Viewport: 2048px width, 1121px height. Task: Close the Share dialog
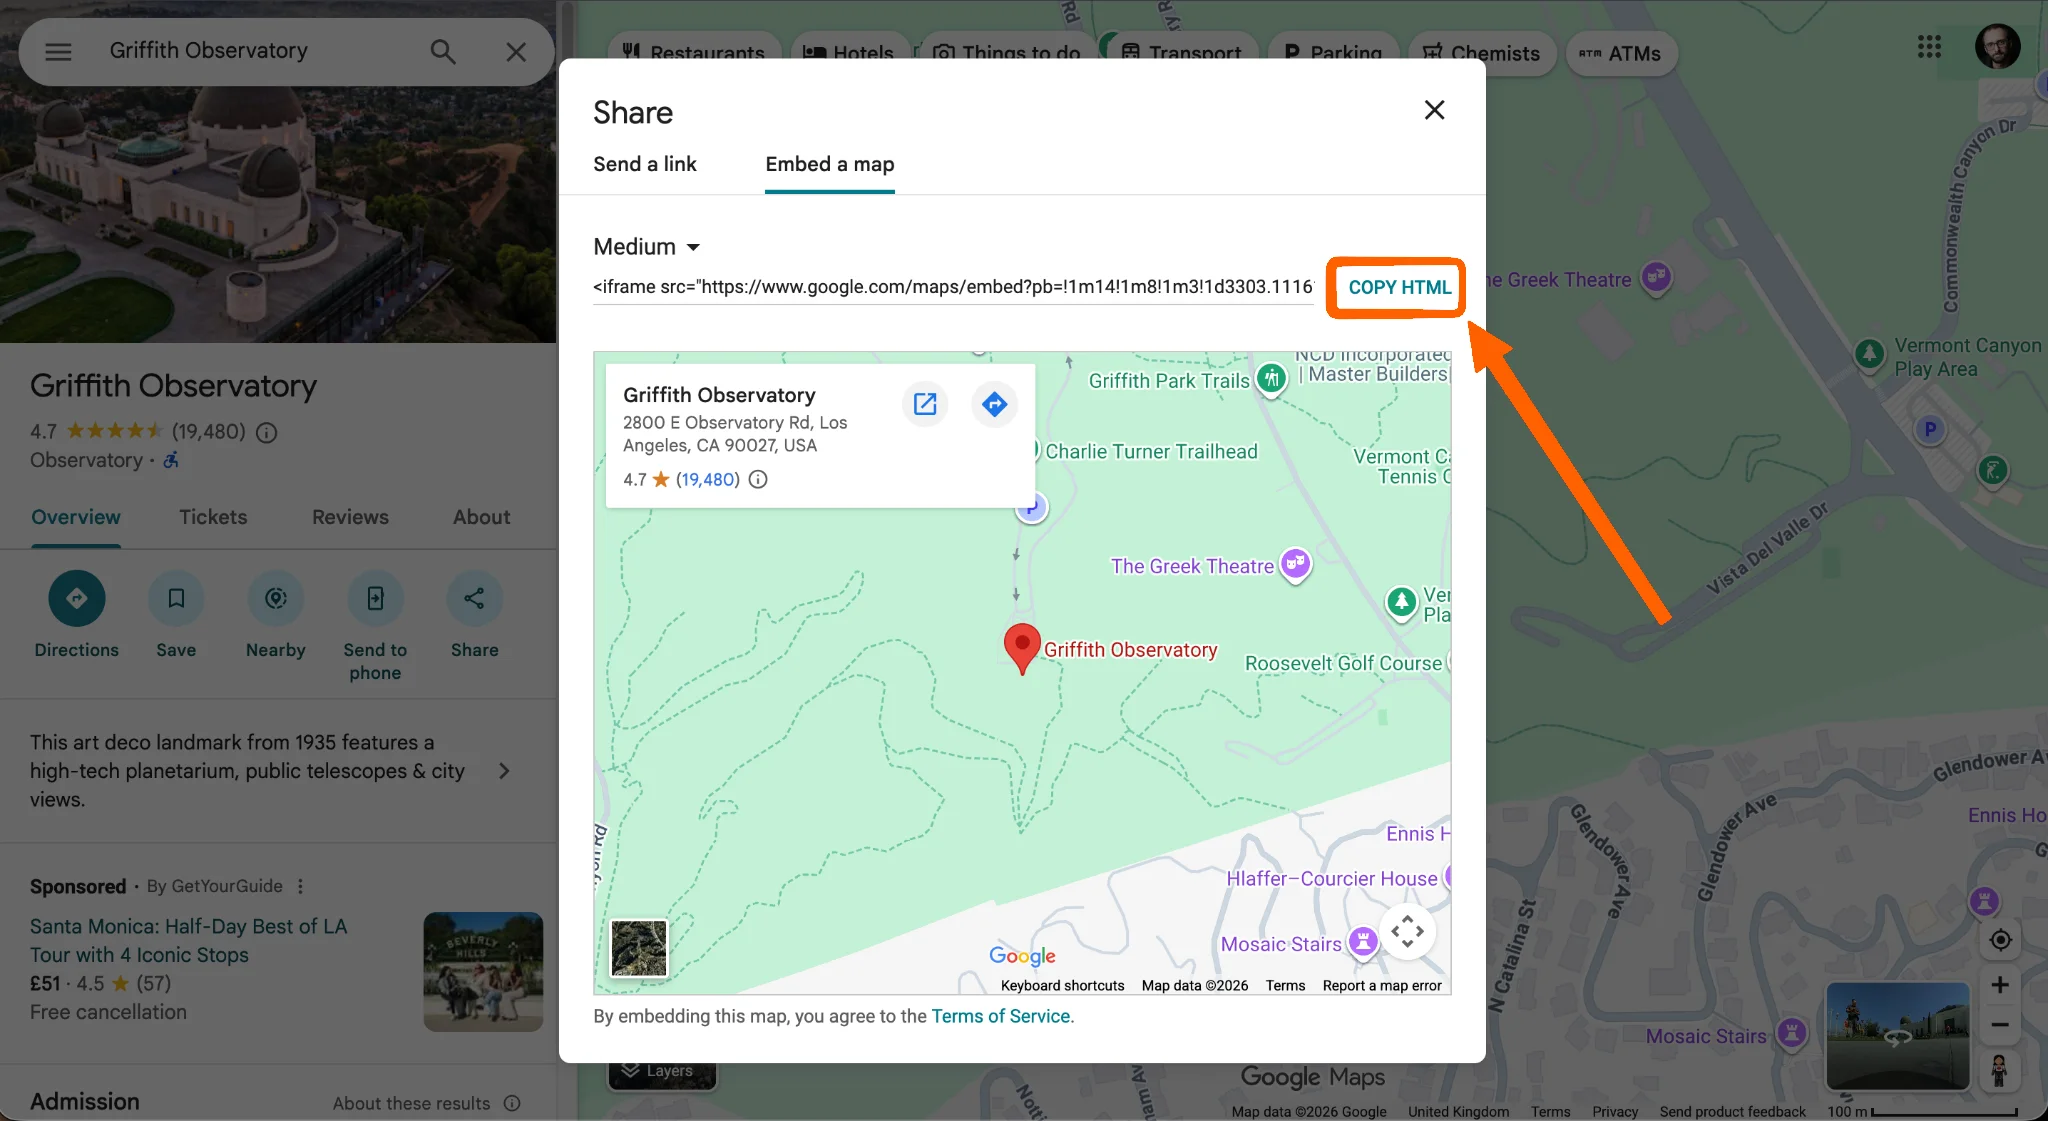click(x=1434, y=110)
